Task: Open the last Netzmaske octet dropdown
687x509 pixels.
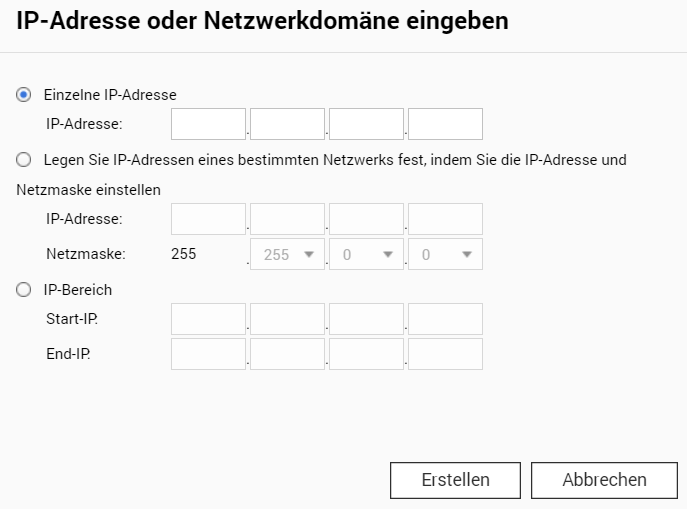Action: [x=445, y=254]
